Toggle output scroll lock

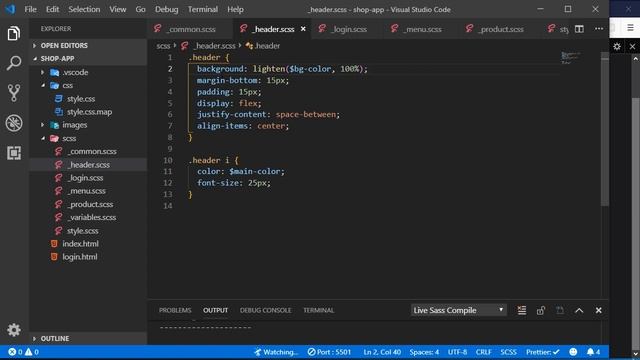(x=541, y=310)
